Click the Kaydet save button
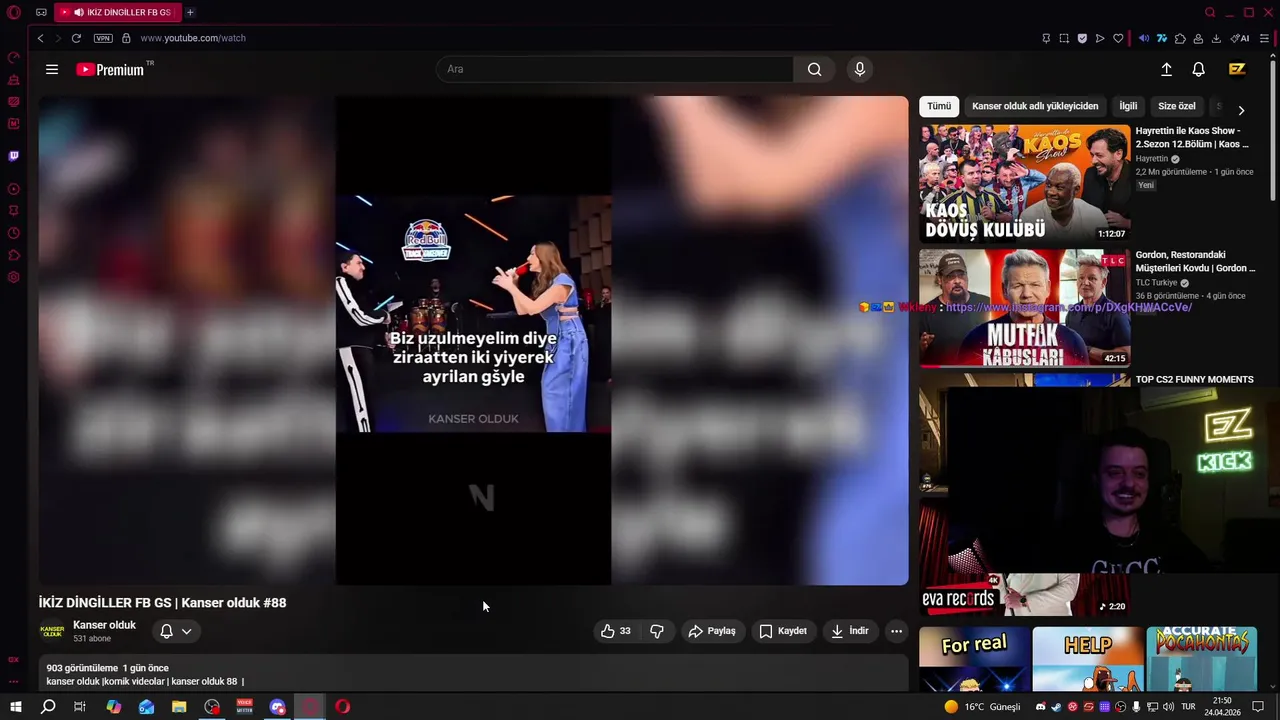The image size is (1280, 720). (x=783, y=631)
